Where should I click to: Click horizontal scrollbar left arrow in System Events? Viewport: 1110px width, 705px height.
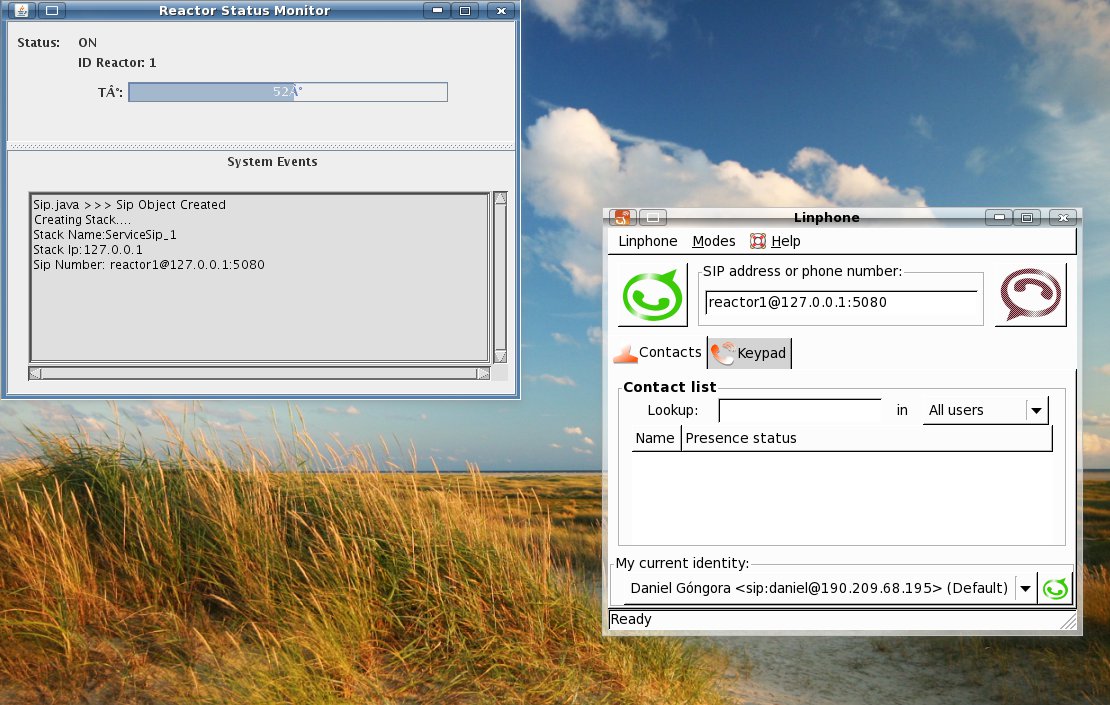35,374
